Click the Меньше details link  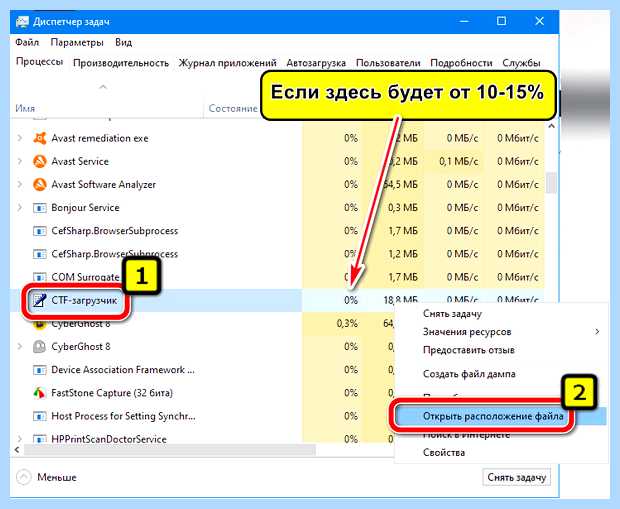[x=57, y=477]
